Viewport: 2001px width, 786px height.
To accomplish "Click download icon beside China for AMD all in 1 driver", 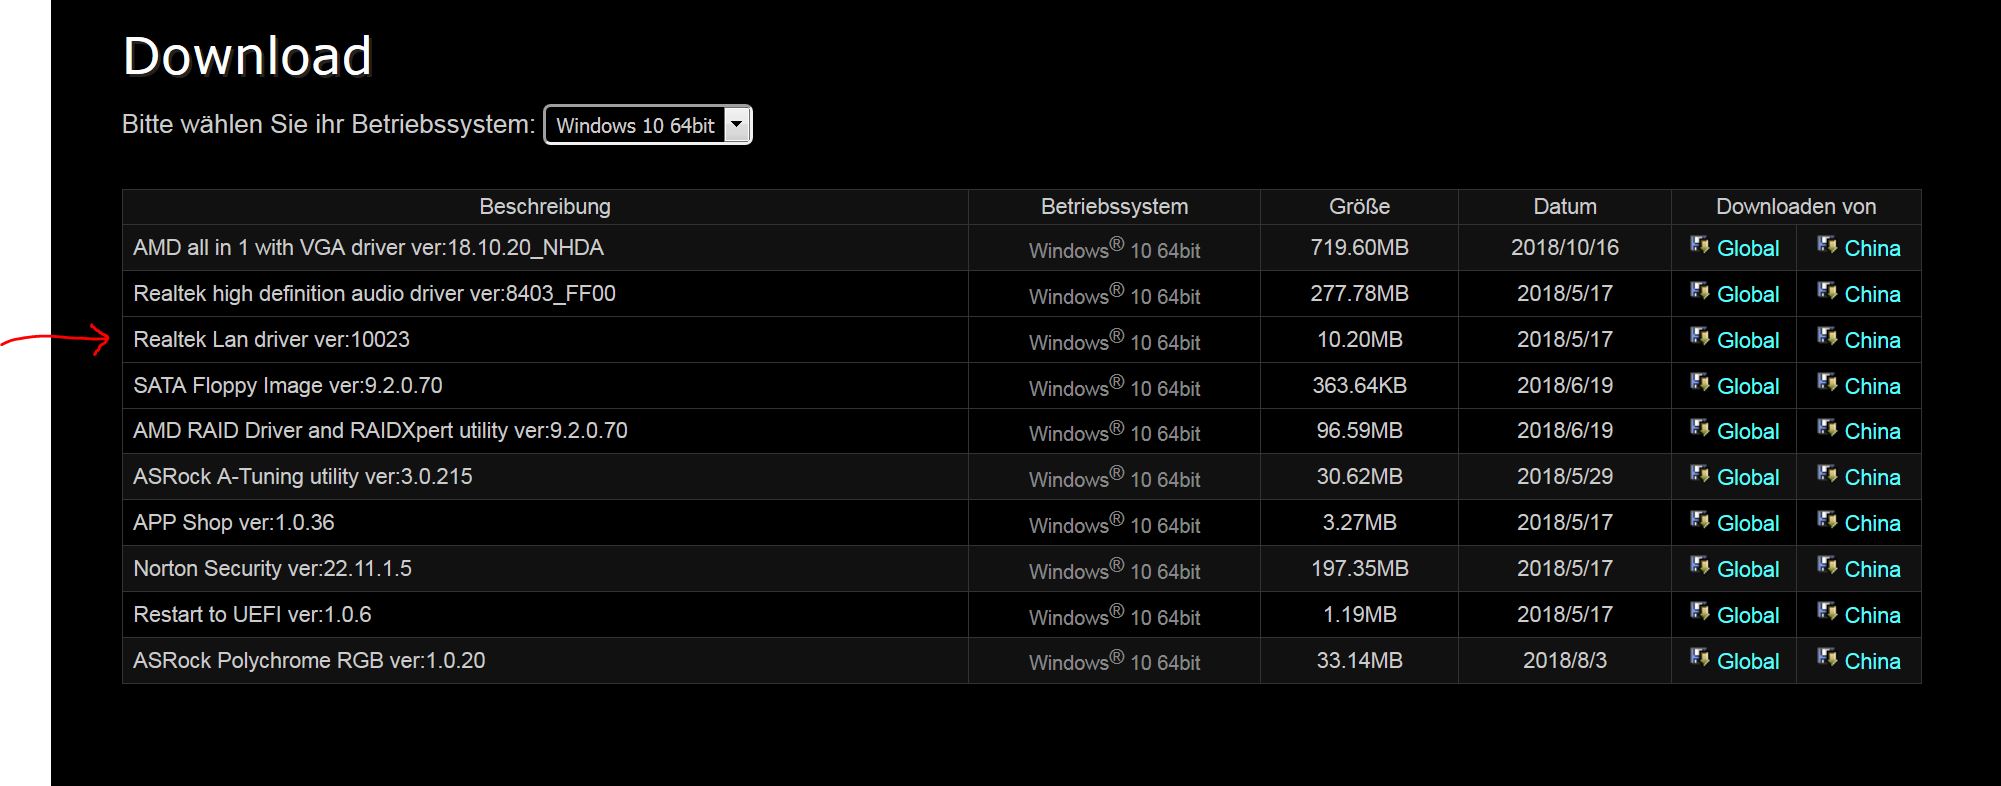I will coord(1827,245).
